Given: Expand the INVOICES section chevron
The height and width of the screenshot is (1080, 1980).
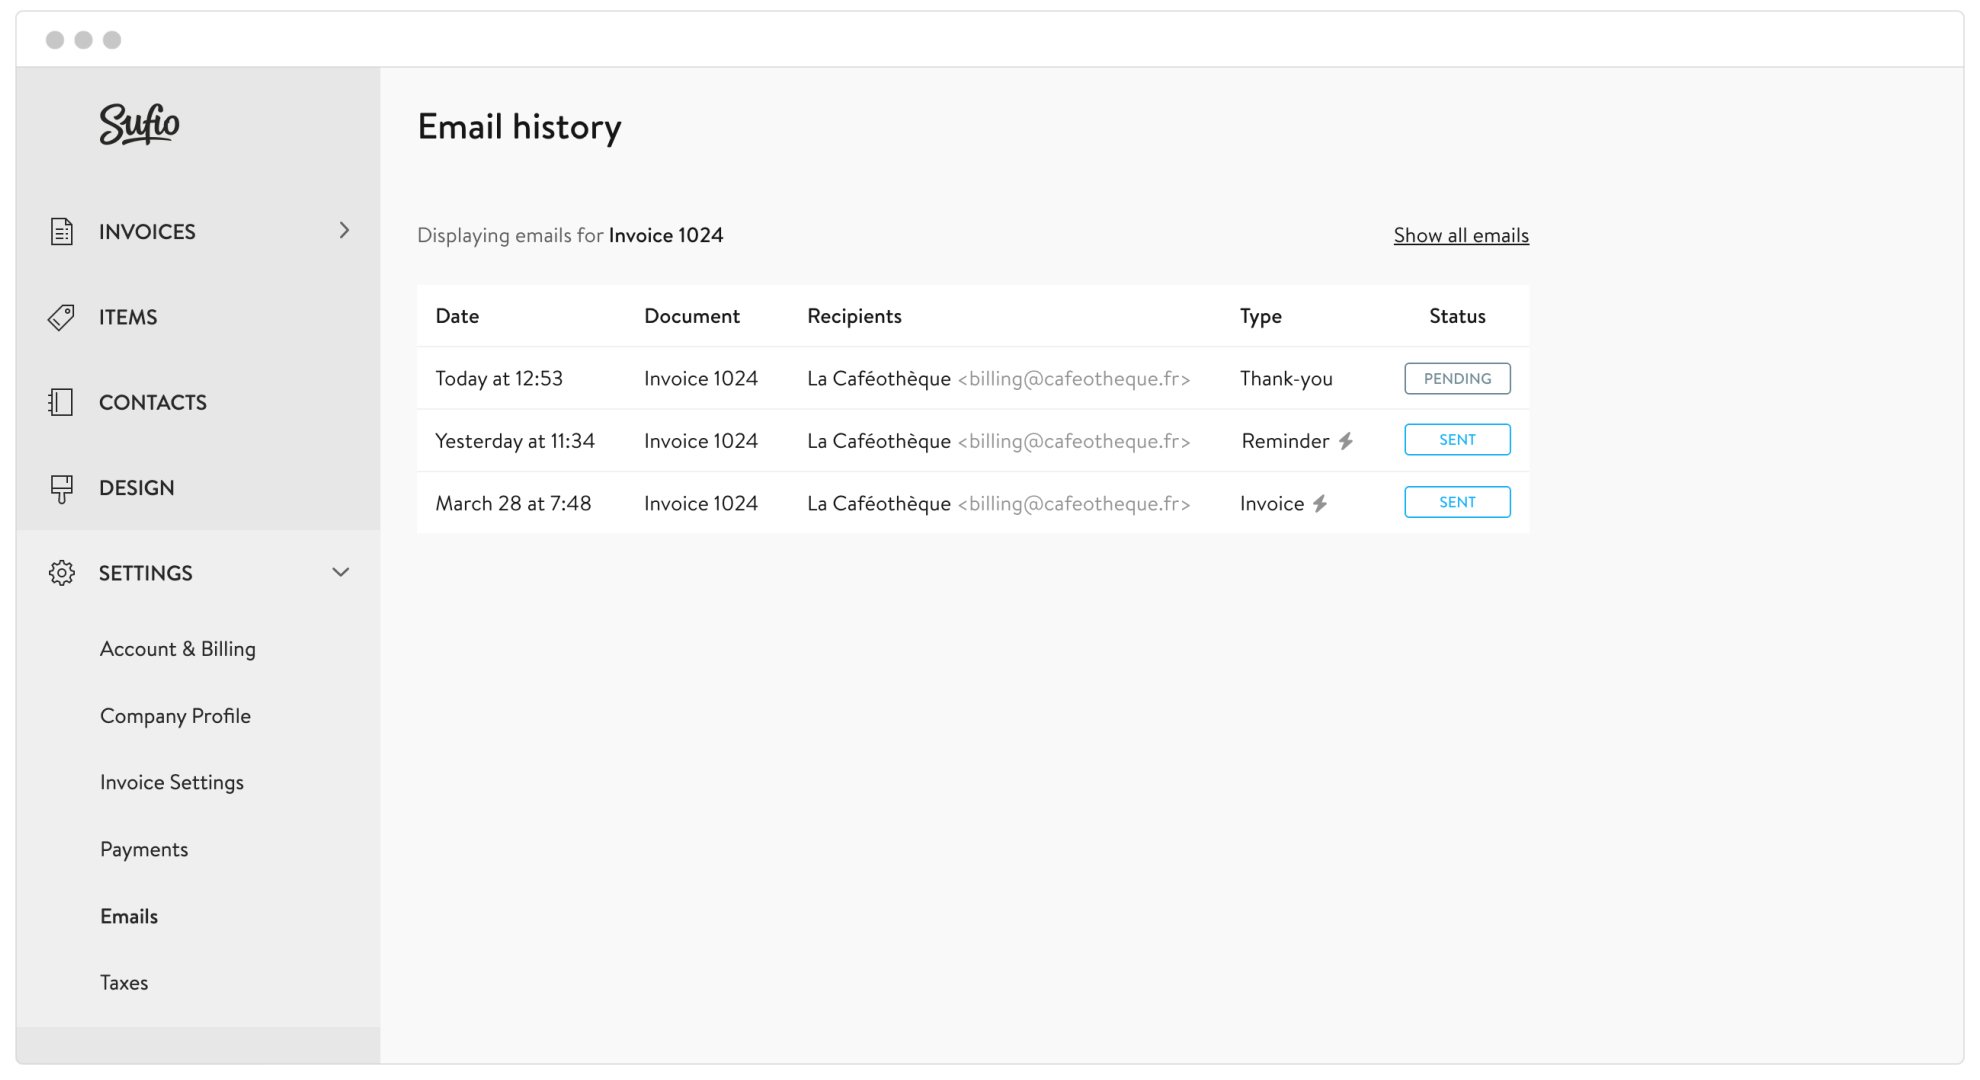Looking at the screenshot, I should pyautogui.click(x=344, y=231).
